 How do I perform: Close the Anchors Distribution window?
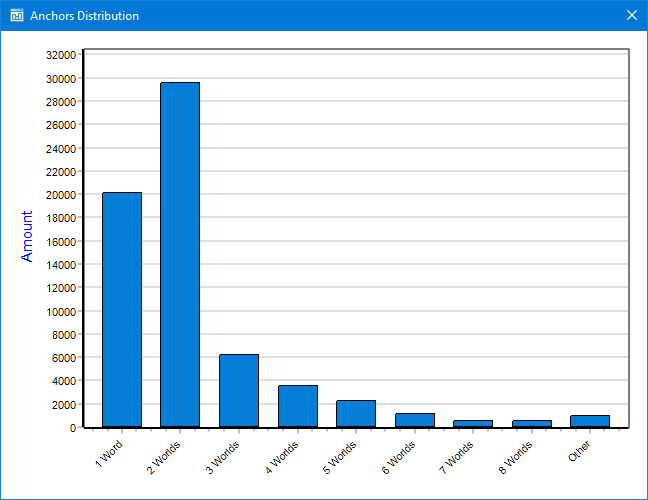(x=631, y=16)
